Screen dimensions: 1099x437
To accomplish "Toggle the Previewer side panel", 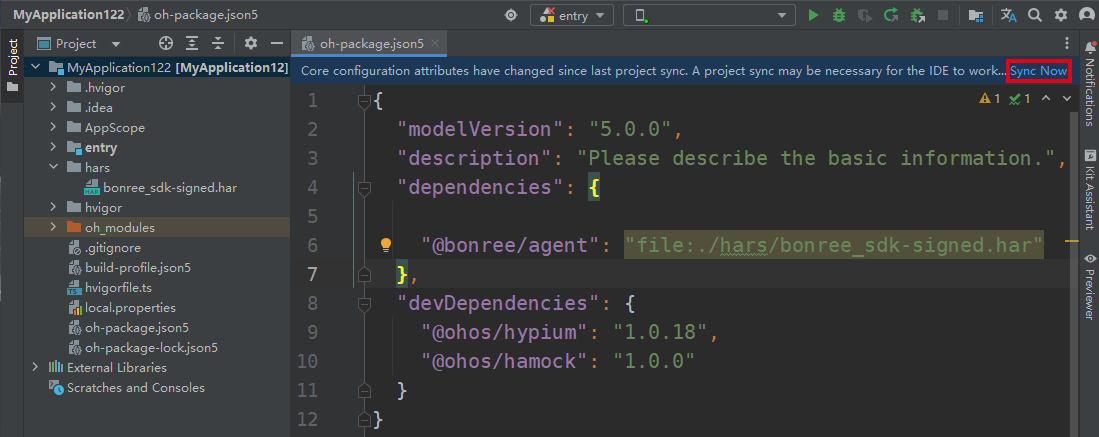I will pyautogui.click(x=1089, y=287).
